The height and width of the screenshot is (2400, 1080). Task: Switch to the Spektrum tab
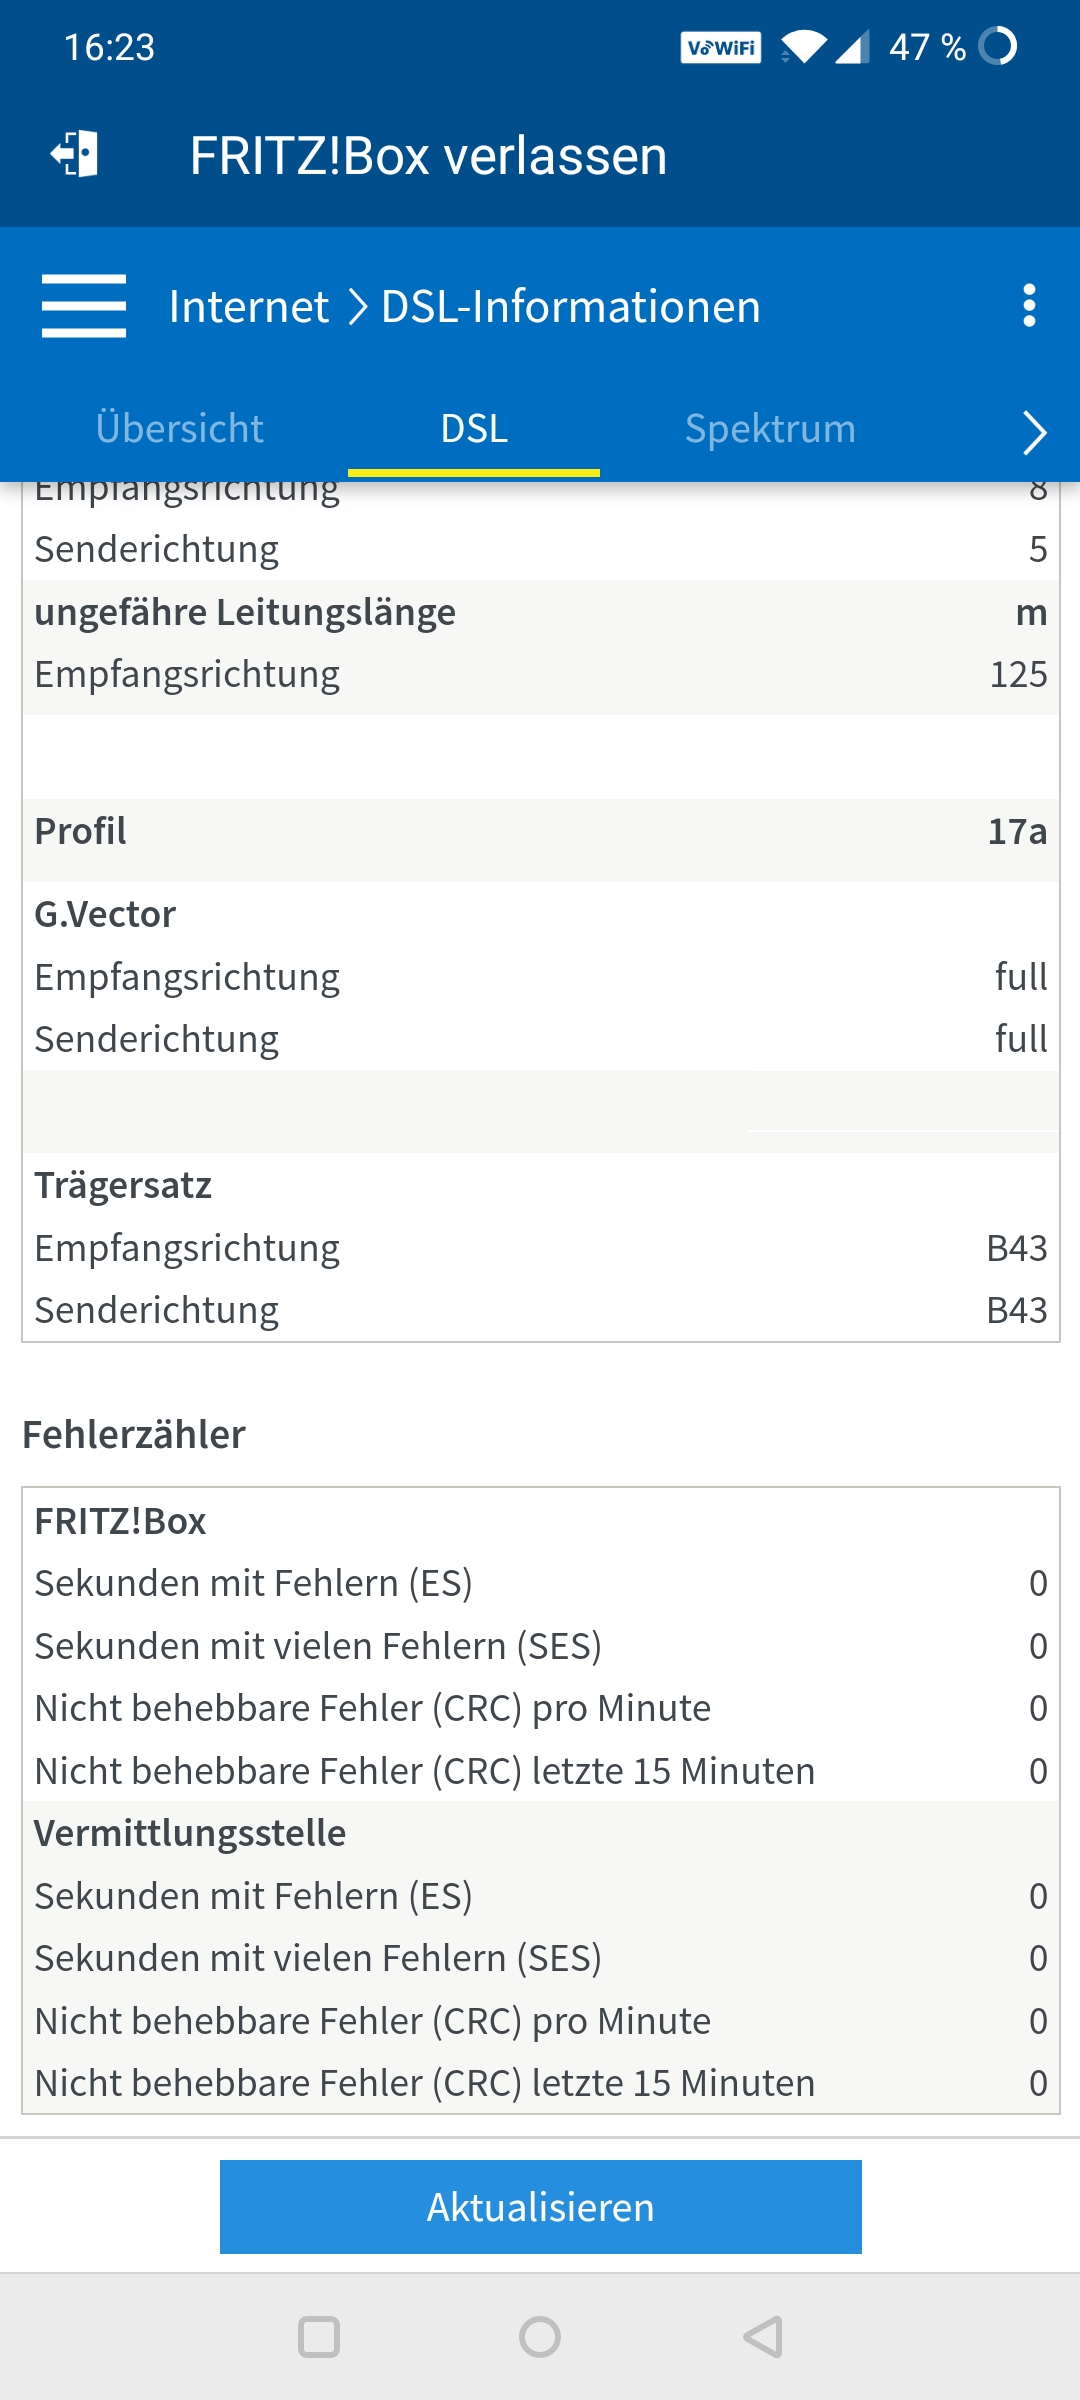(770, 428)
